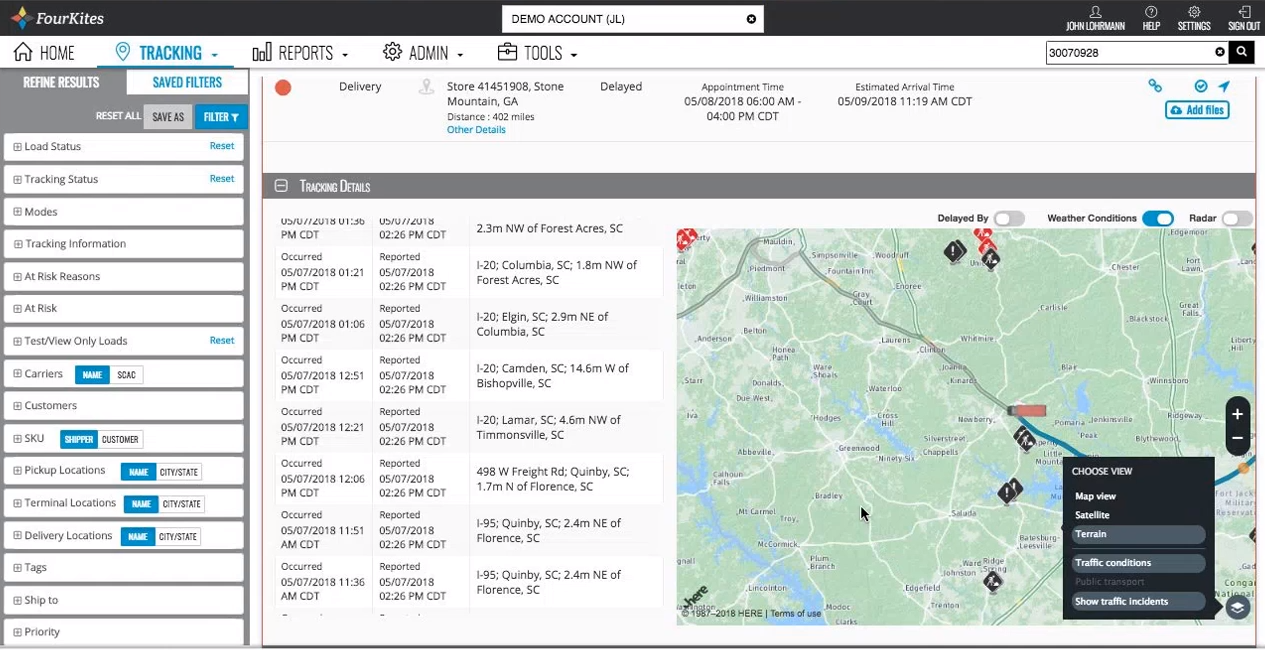Open John Lohrmann user profile icon
The image size is (1265, 650).
1095,12
